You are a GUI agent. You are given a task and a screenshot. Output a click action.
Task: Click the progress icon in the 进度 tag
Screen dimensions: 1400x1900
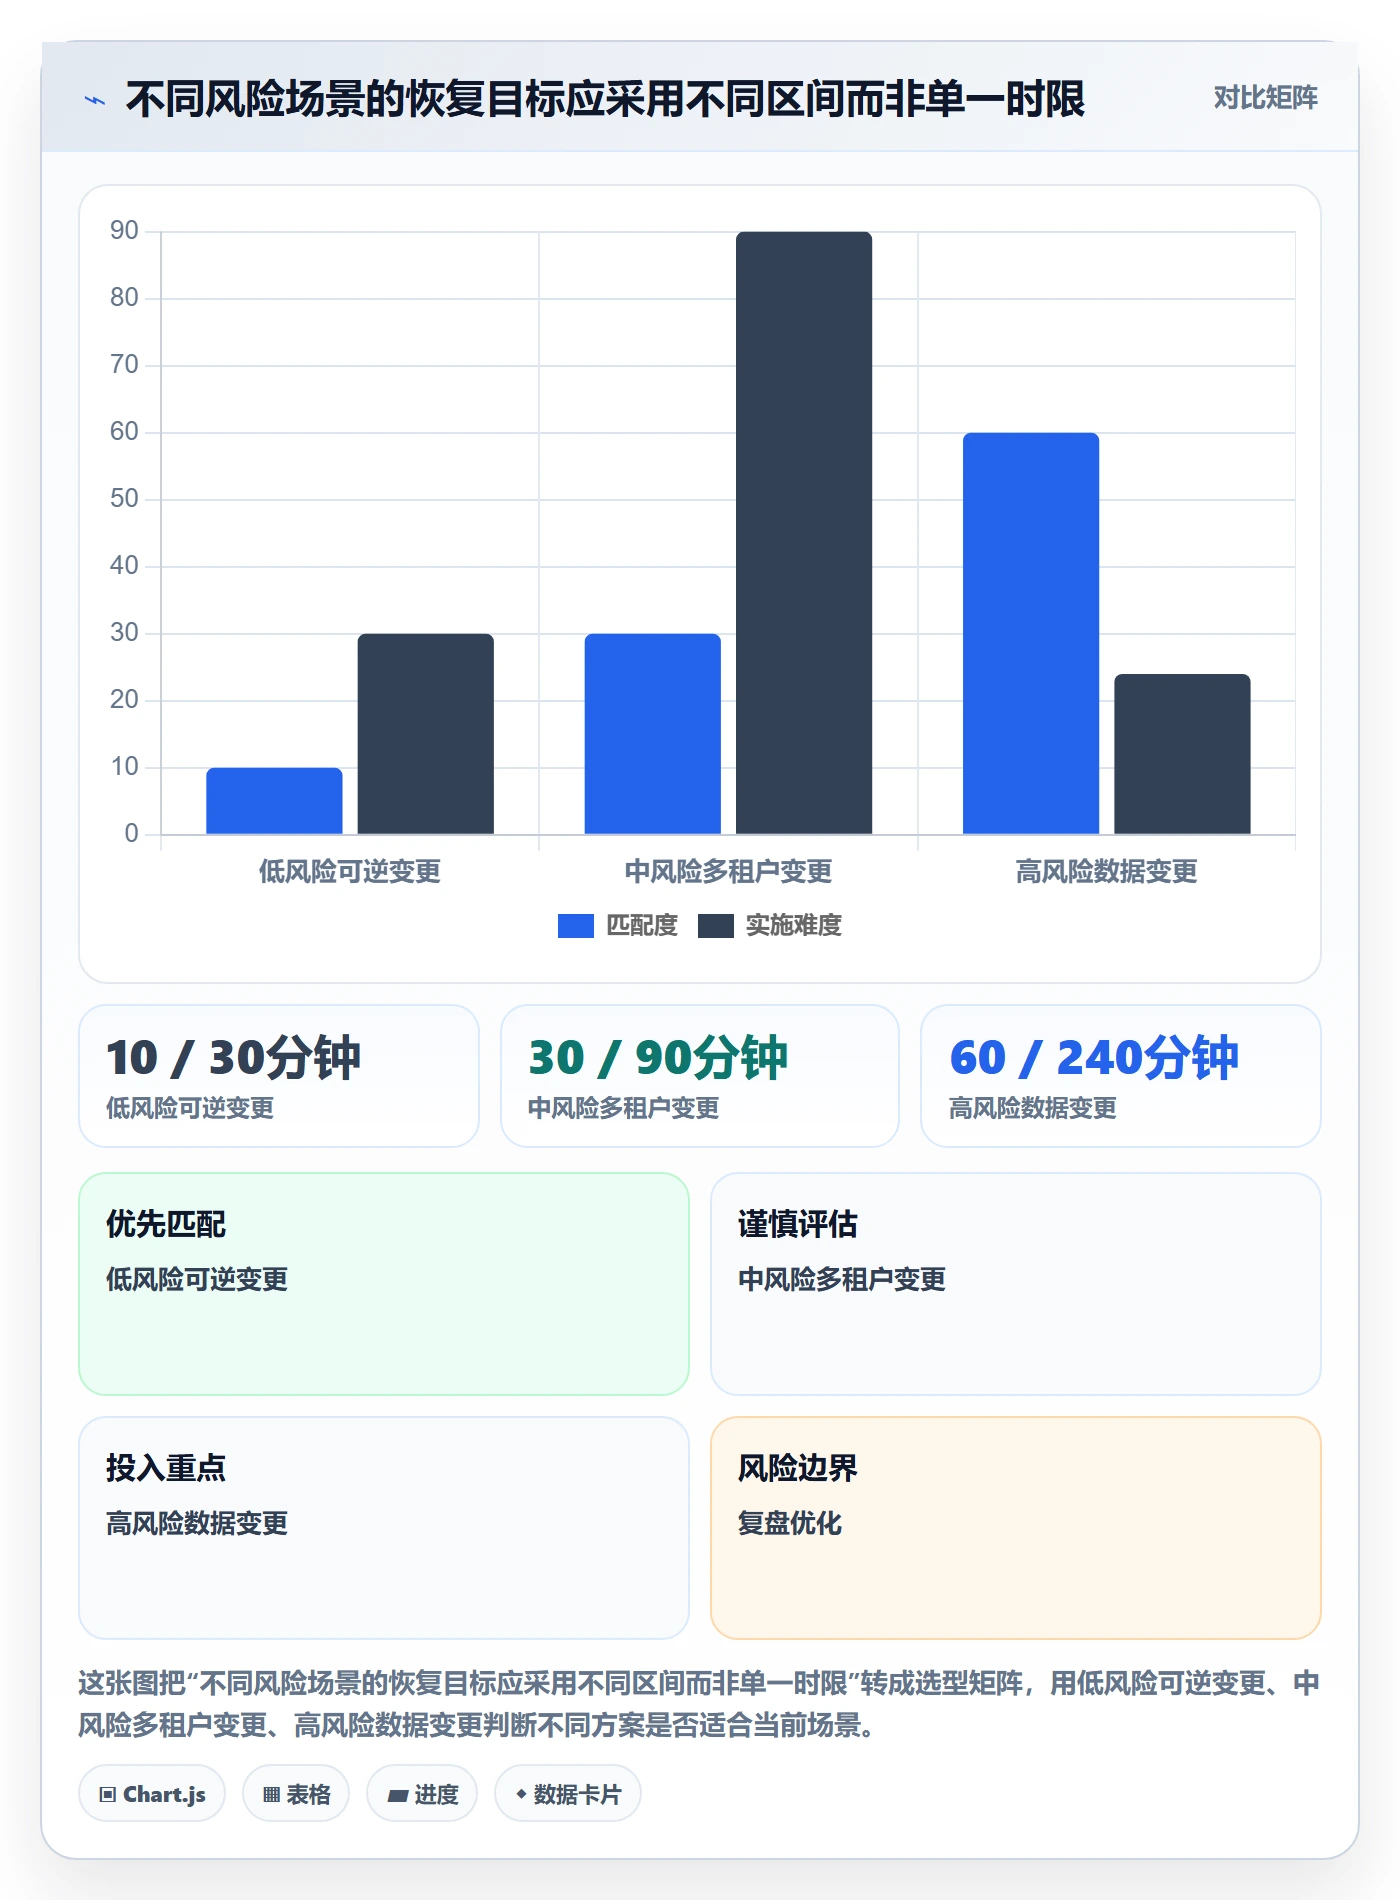click(x=398, y=1795)
